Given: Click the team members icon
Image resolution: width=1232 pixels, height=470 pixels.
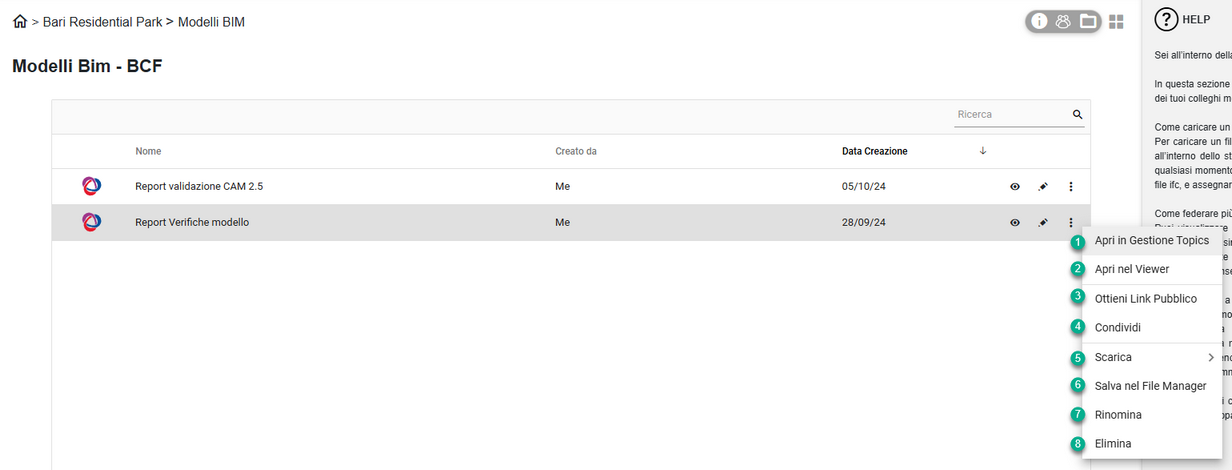Looking at the screenshot, I should point(1063,21).
